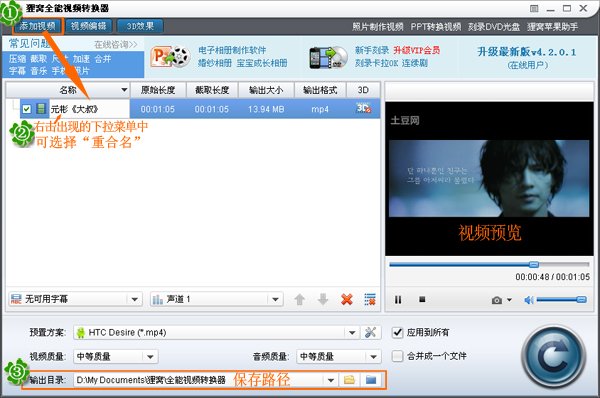Click the wrench preset settings icon
Image resolution: width=600 pixels, height=398 pixels.
pyautogui.click(x=370, y=332)
